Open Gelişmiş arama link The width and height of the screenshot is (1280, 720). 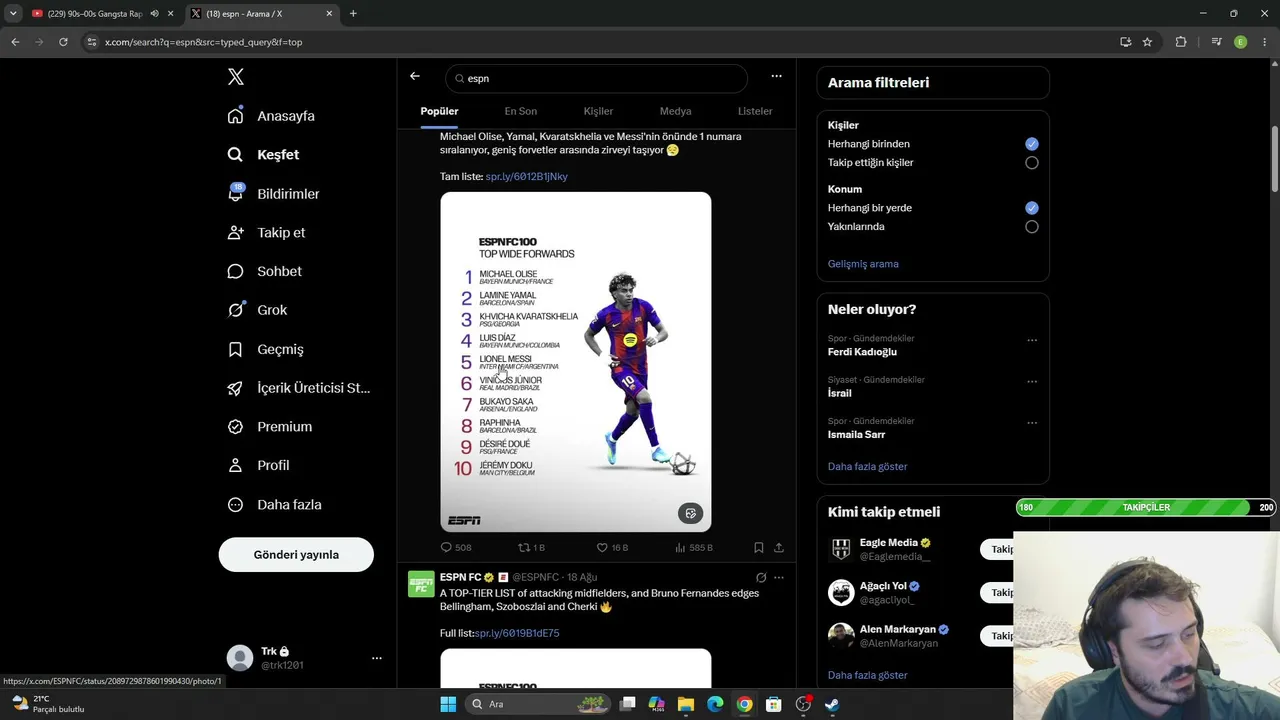coord(863,264)
